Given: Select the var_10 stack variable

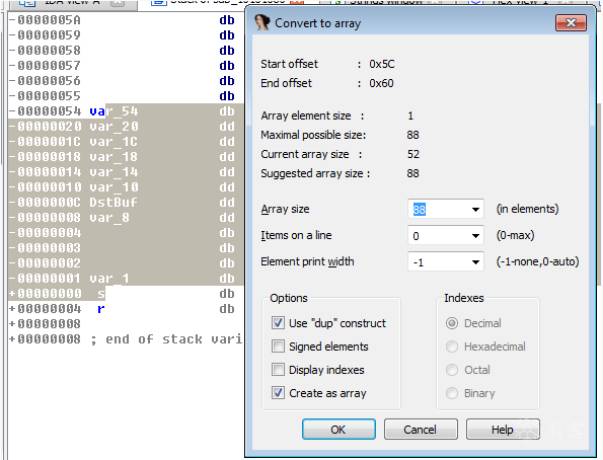Looking at the screenshot, I should pyautogui.click(x=113, y=187).
